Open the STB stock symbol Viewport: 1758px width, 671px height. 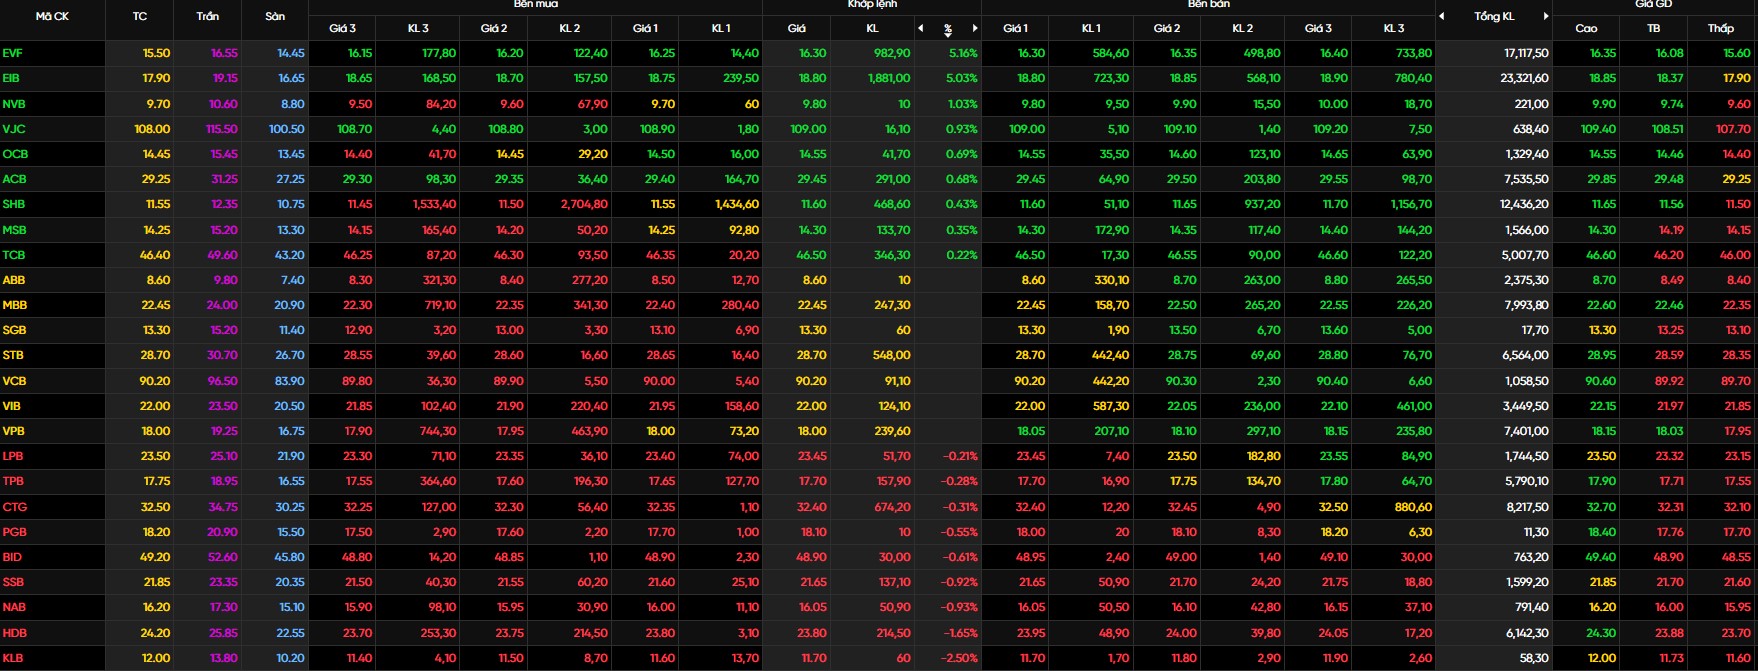coord(13,355)
